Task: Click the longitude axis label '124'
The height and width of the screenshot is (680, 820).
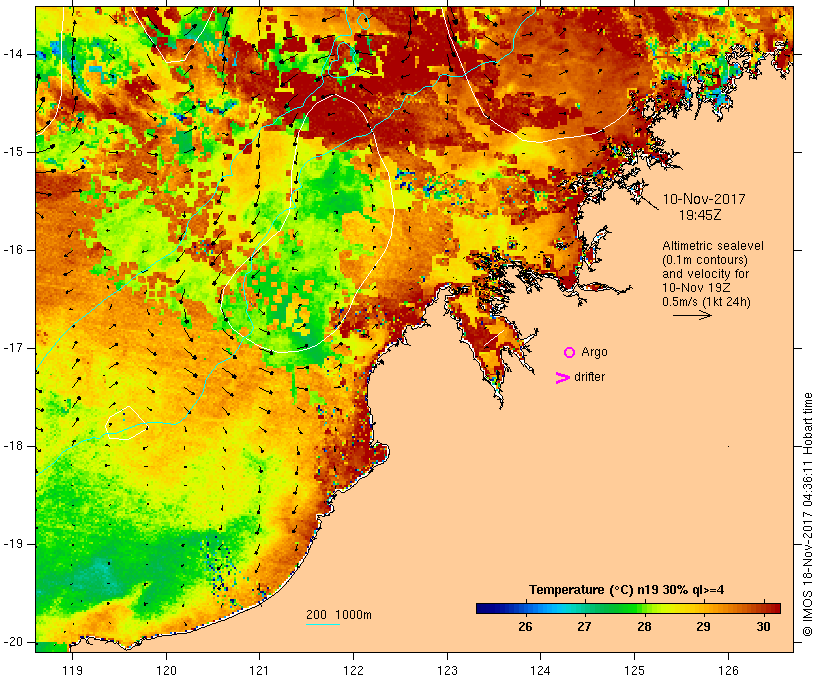Action: click(540, 671)
